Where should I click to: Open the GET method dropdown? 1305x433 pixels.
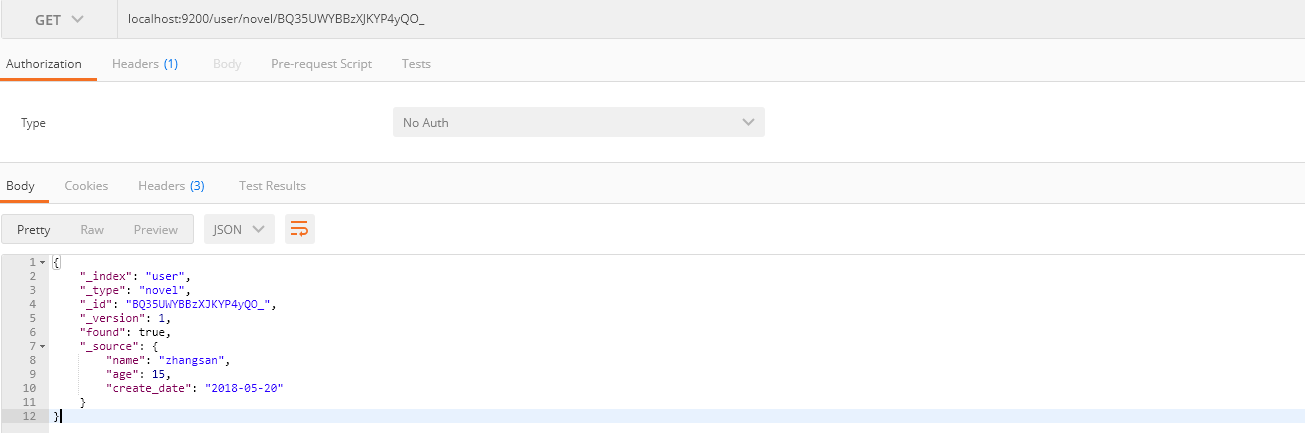(x=59, y=20)
